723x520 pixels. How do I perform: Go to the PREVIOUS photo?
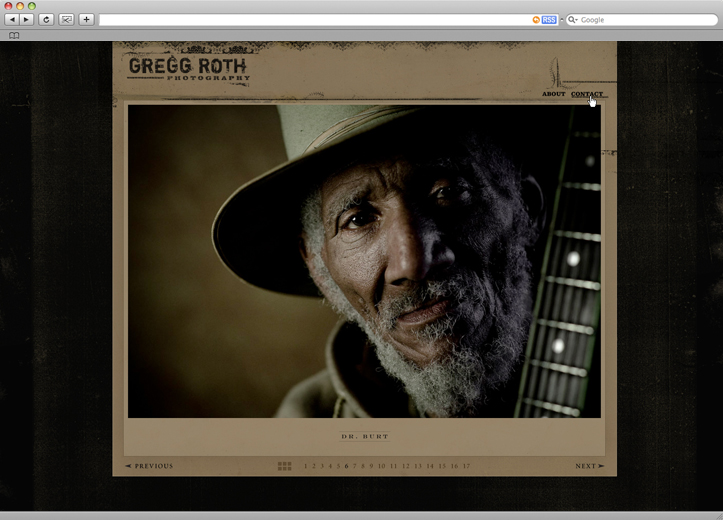[x=149, y=466]
